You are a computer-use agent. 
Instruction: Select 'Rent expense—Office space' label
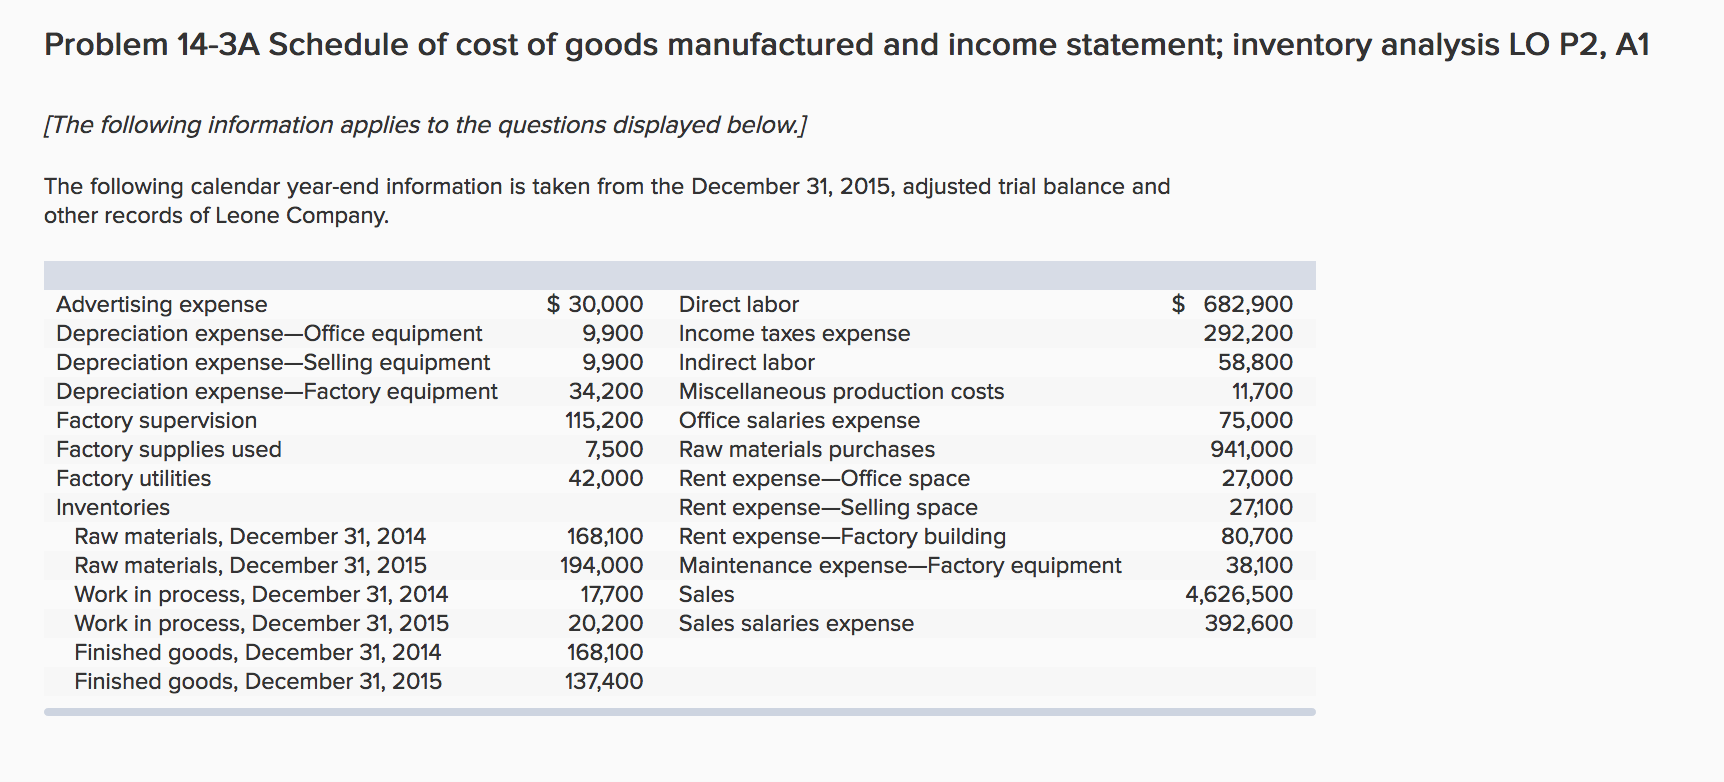click(825, 478)
